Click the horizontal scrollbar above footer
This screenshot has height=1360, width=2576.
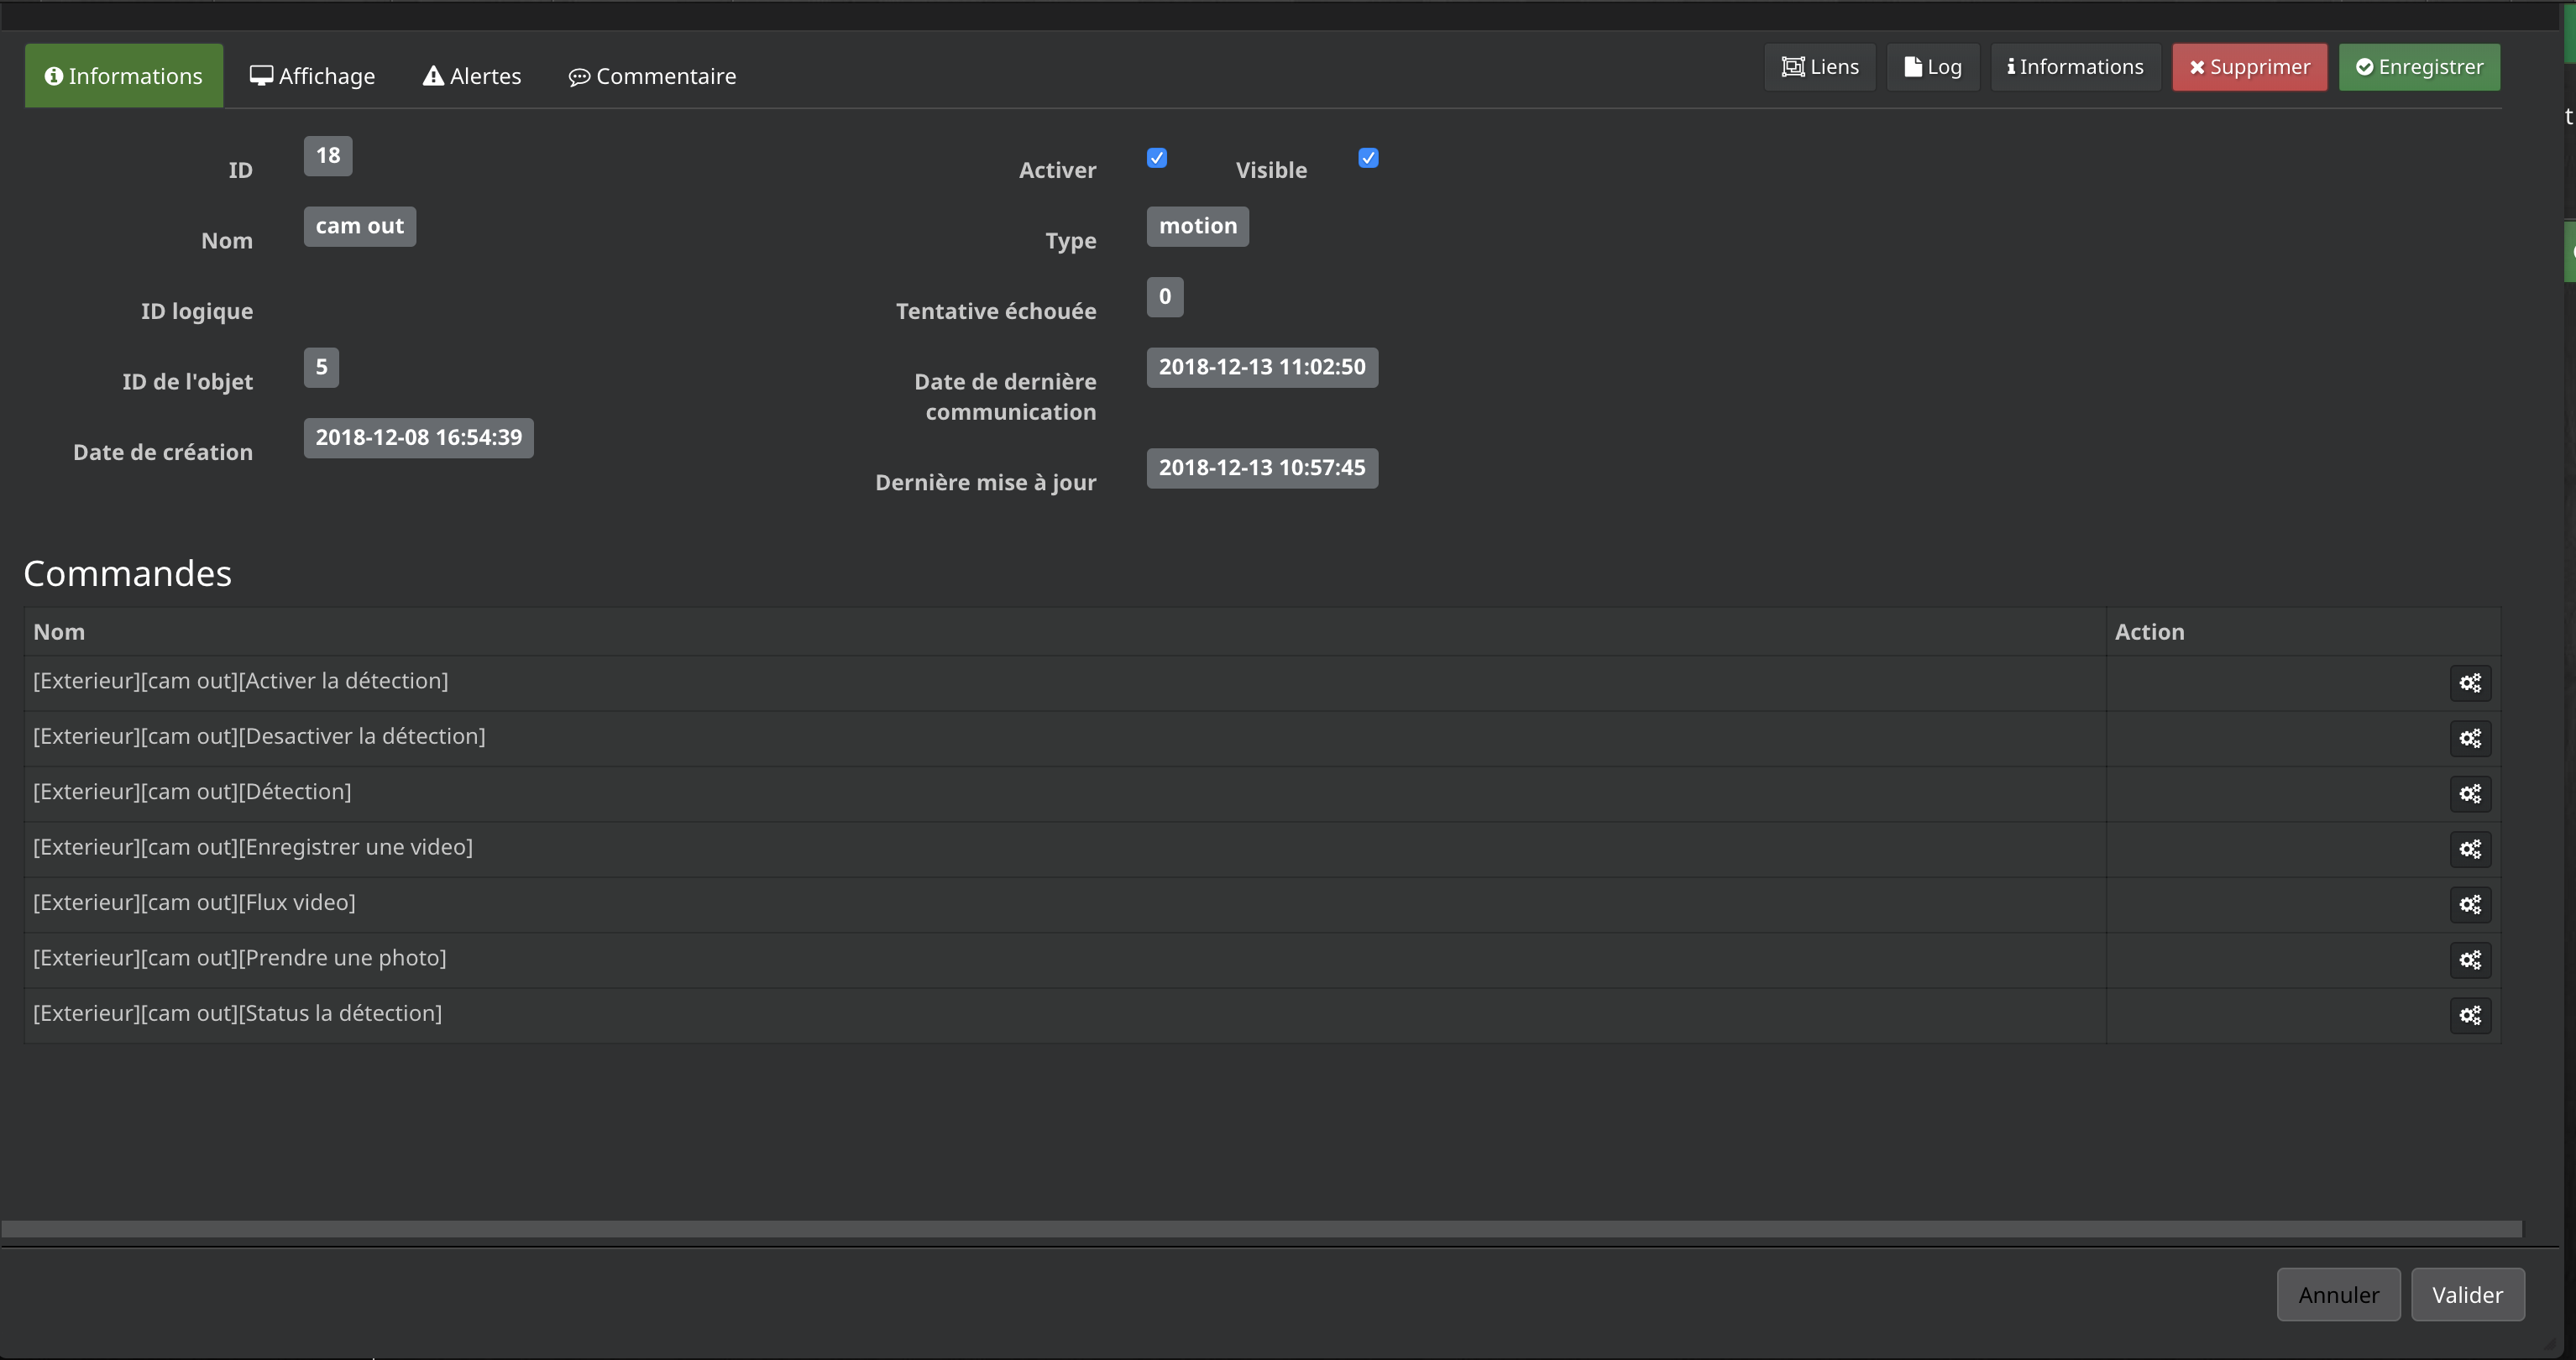click(1262, 1229)
